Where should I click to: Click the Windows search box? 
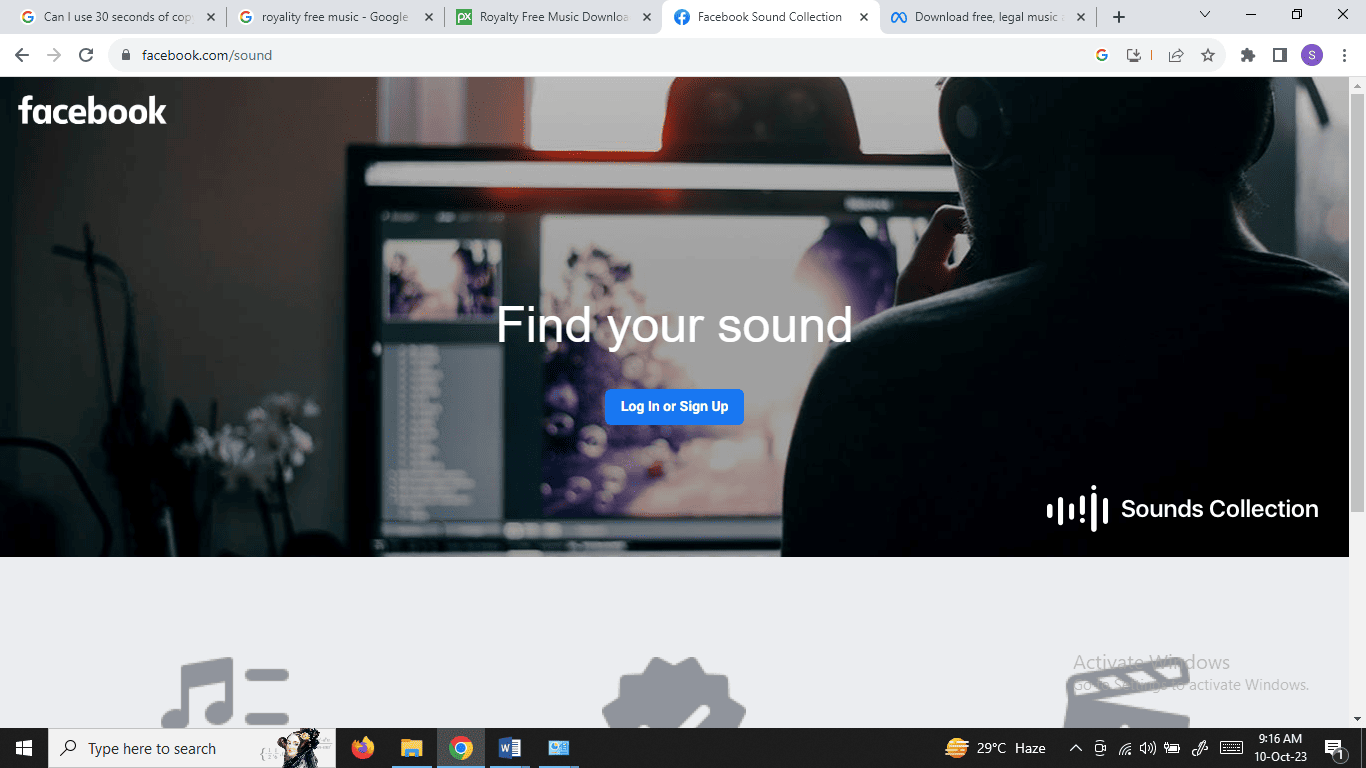point(192,748)
